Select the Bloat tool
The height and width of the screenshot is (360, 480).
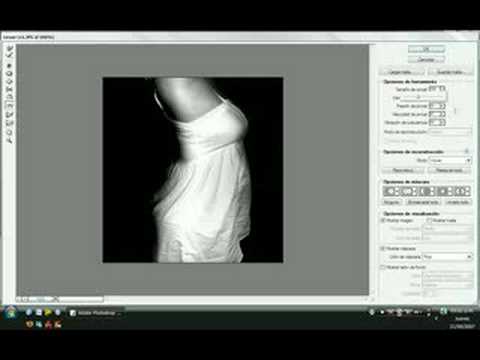coord(10,81)
